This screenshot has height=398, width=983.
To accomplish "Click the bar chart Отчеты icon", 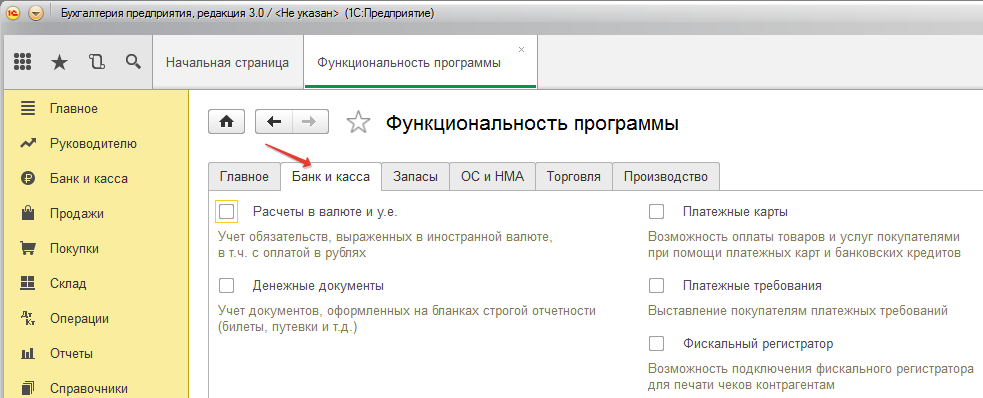I will coord(28,353).
